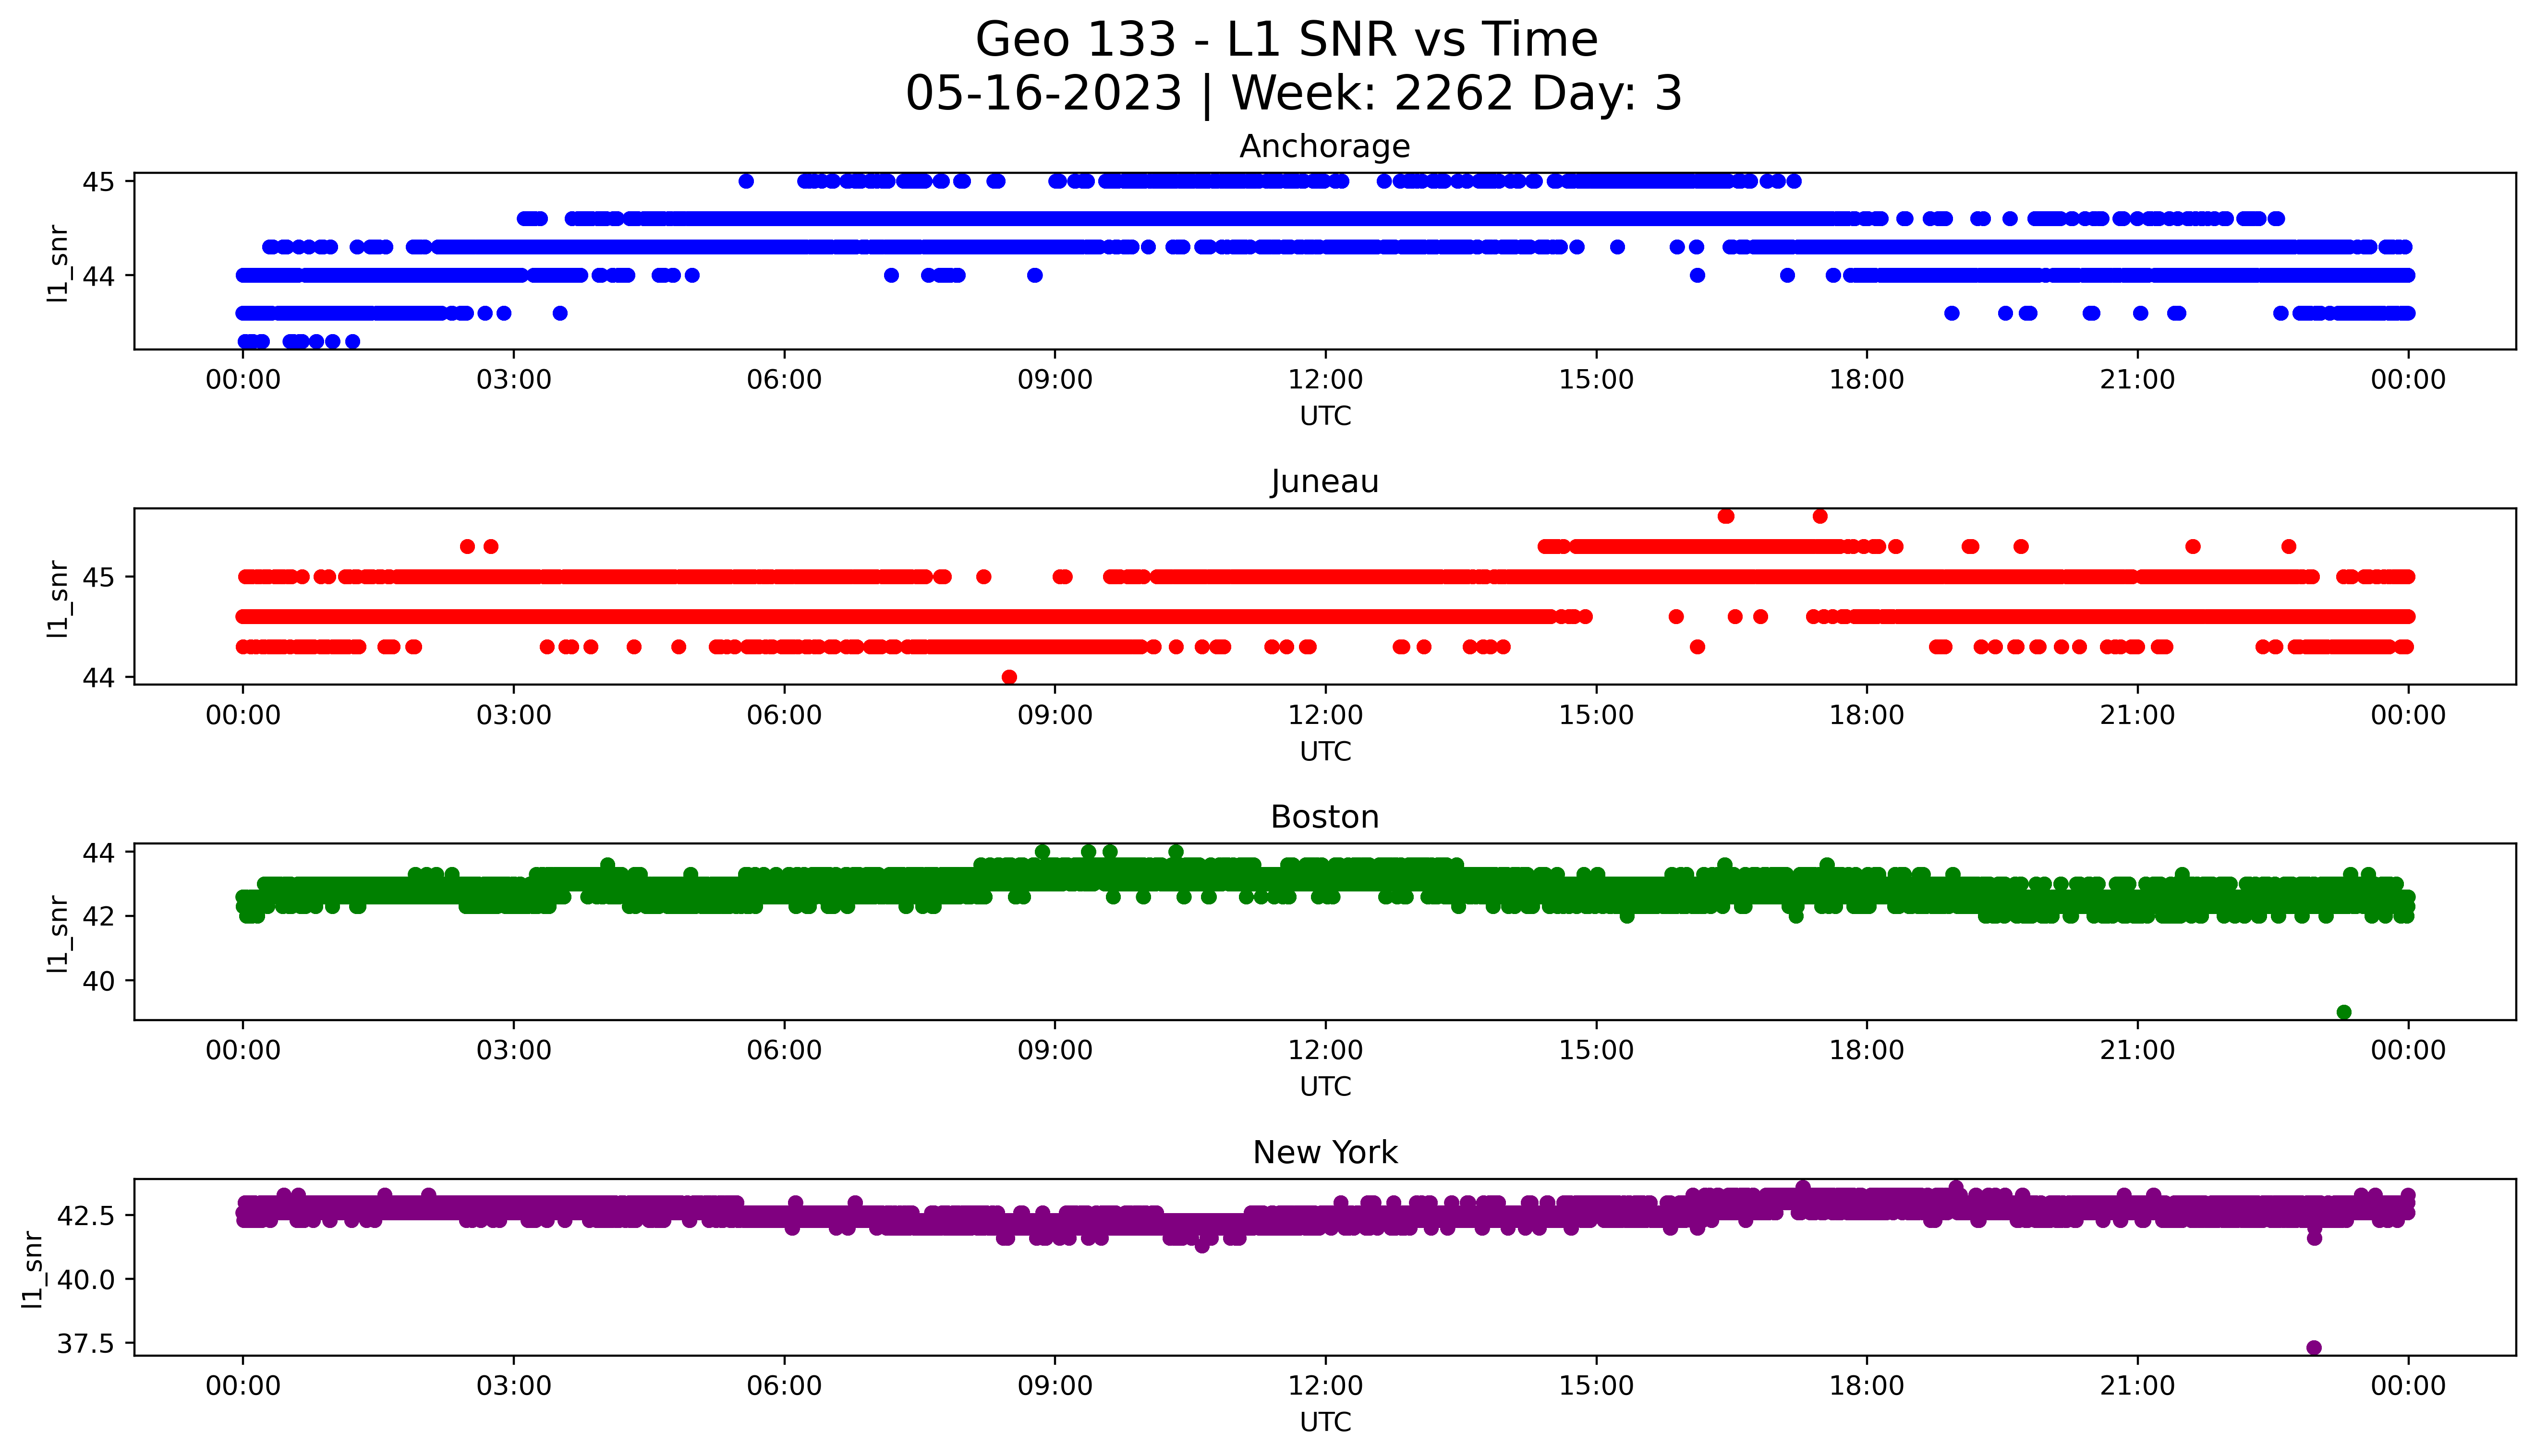Click the subtitle '05-16-2023 | Week: 2262 Day: 3'
2535x1456 pixels.
1294,94
